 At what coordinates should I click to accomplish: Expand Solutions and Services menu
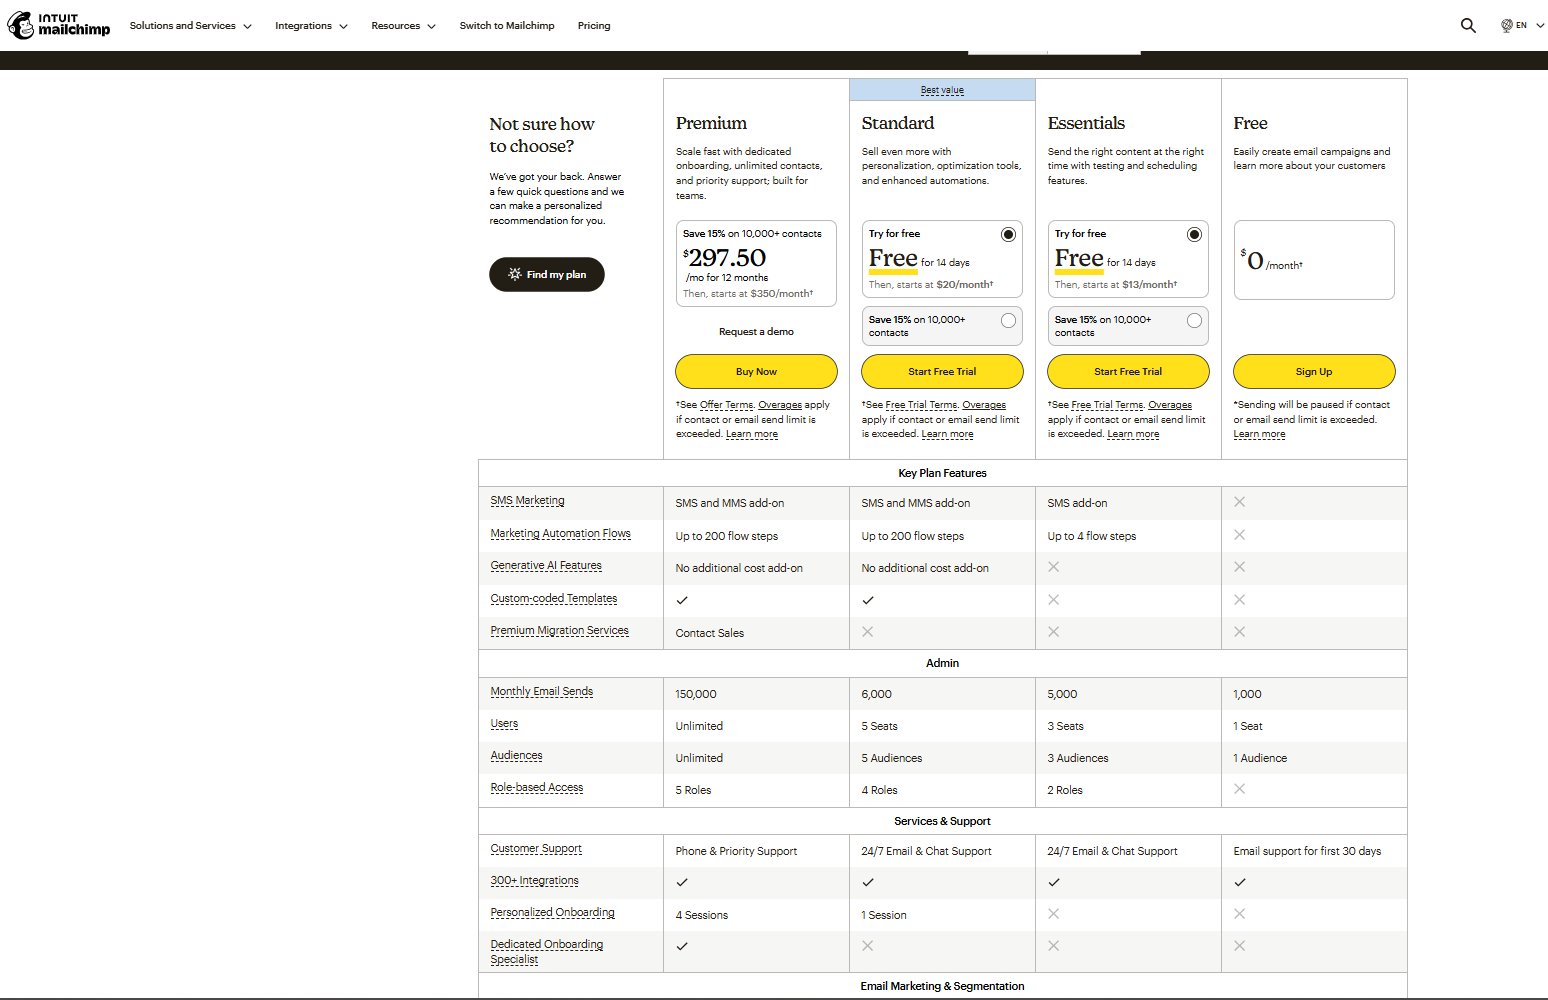click(x=190, y=26)
